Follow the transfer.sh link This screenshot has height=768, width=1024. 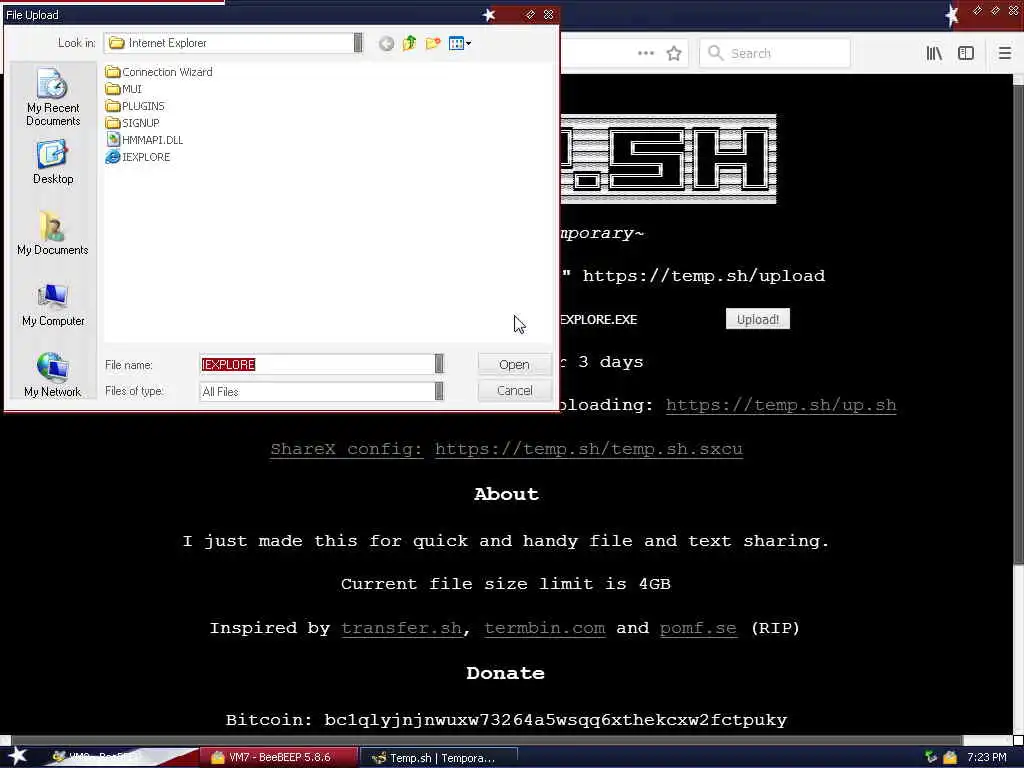[x=401, y=628]
